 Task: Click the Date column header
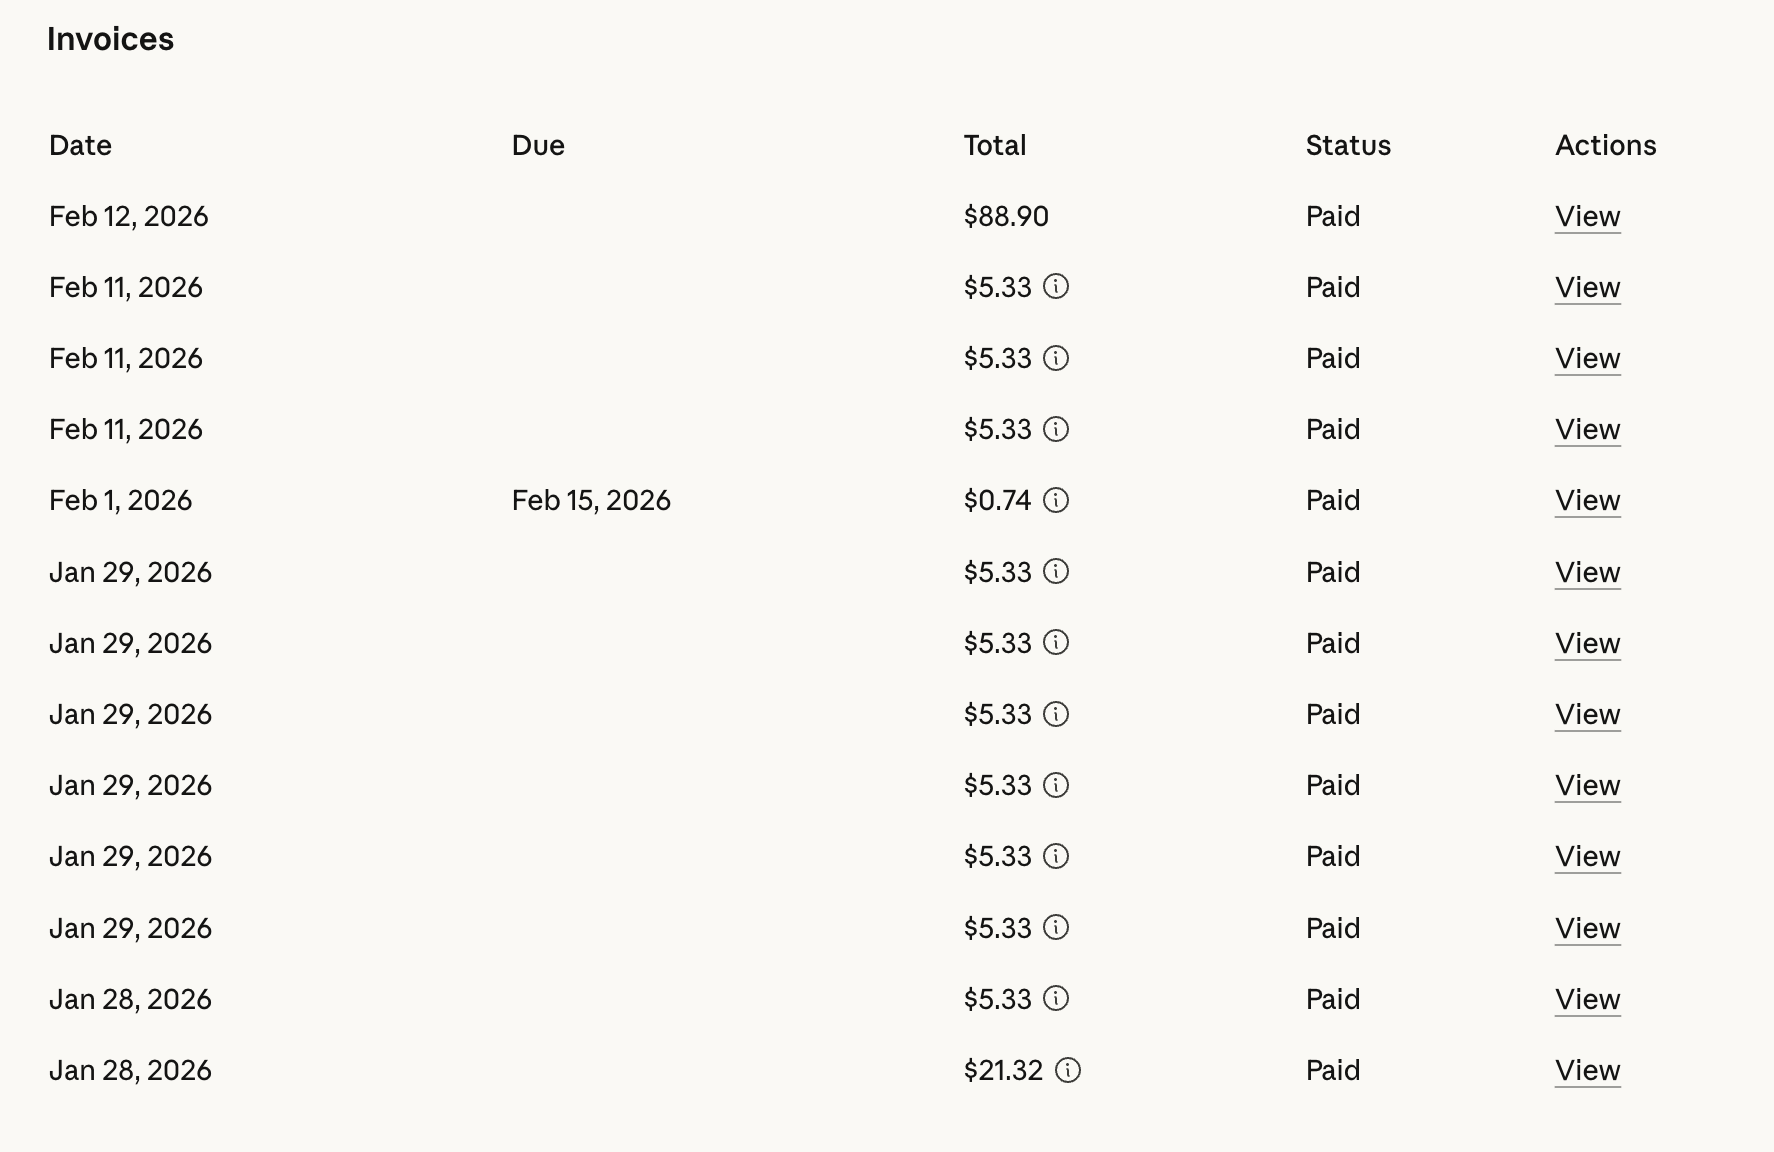(80, 146)
